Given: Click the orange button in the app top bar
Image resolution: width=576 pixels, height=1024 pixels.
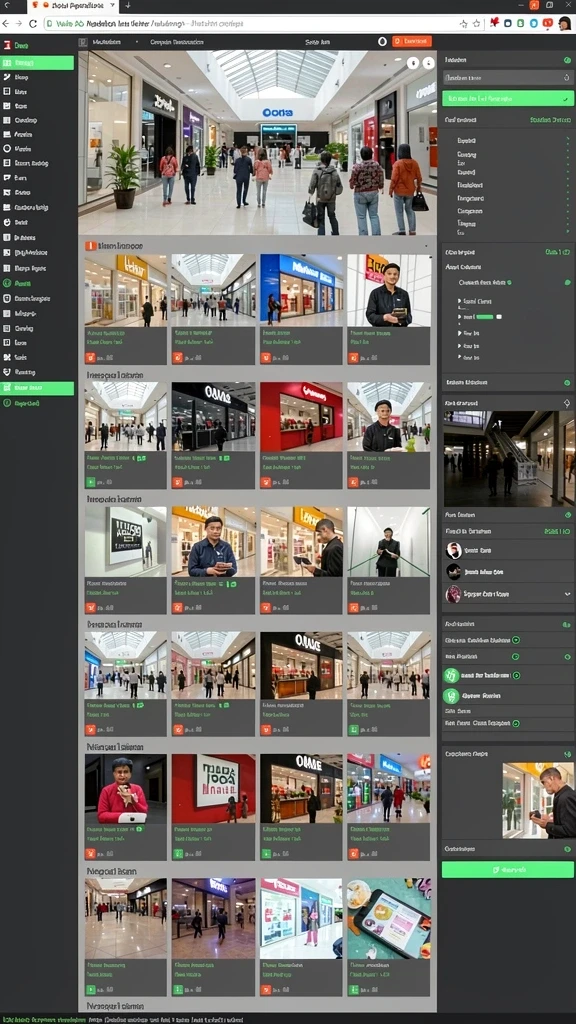Looking at the screenshot, I should [411, 41].
